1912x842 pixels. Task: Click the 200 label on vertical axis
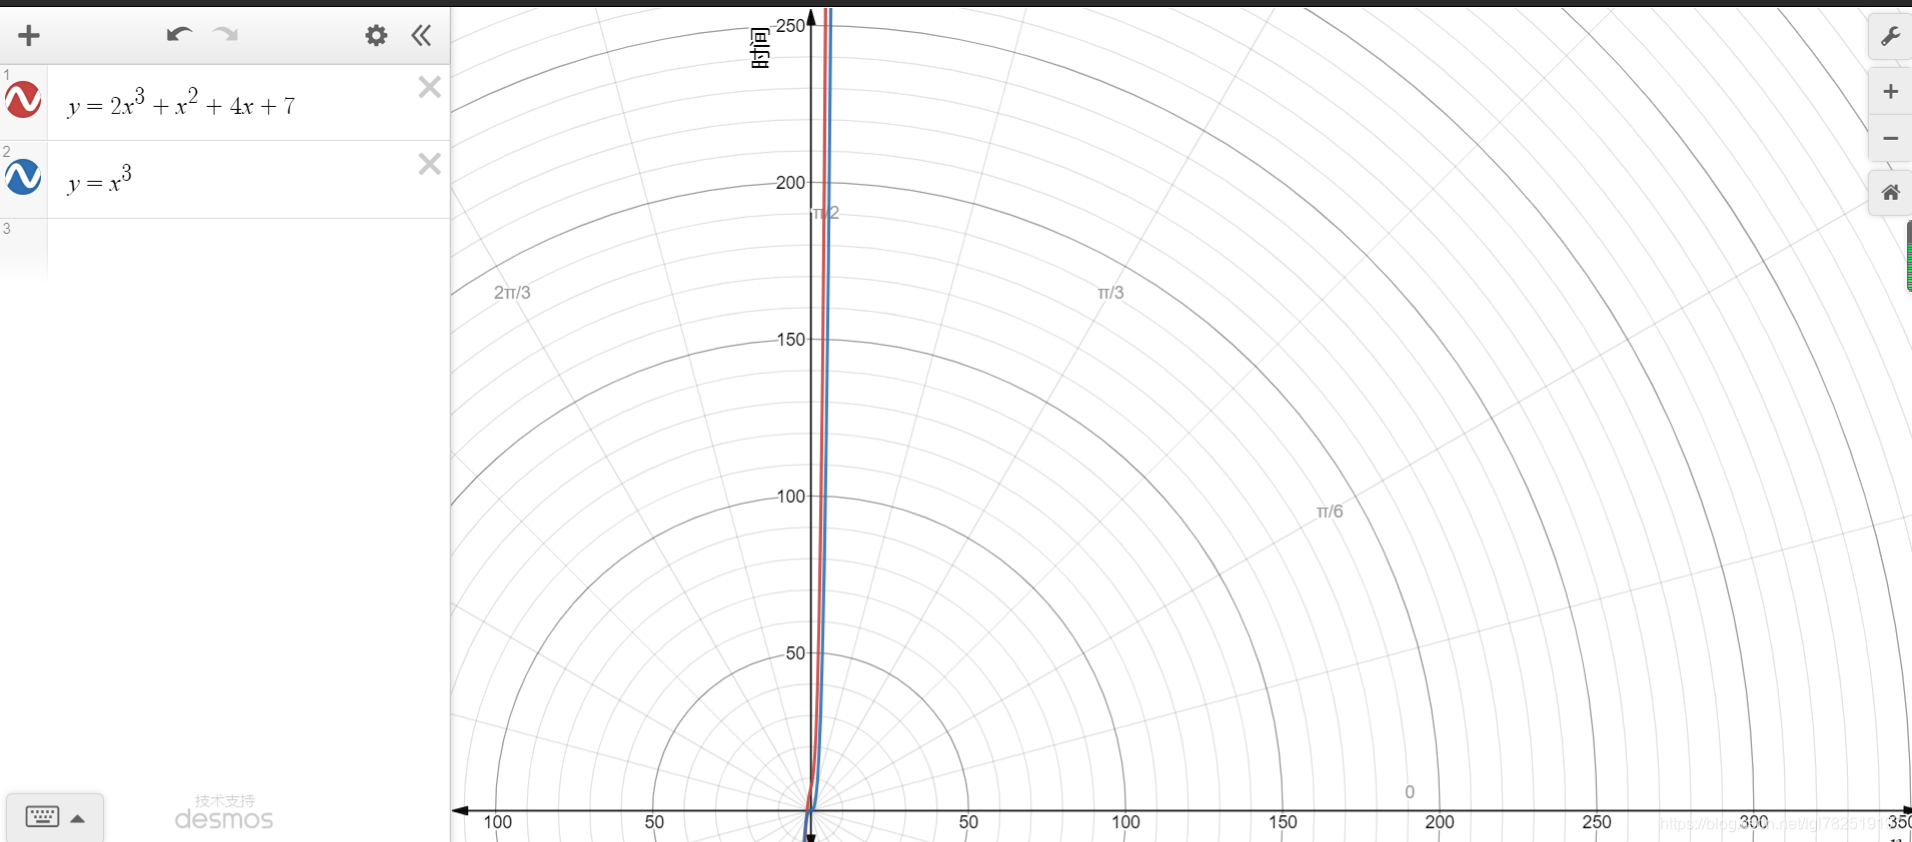pos(790,183)
